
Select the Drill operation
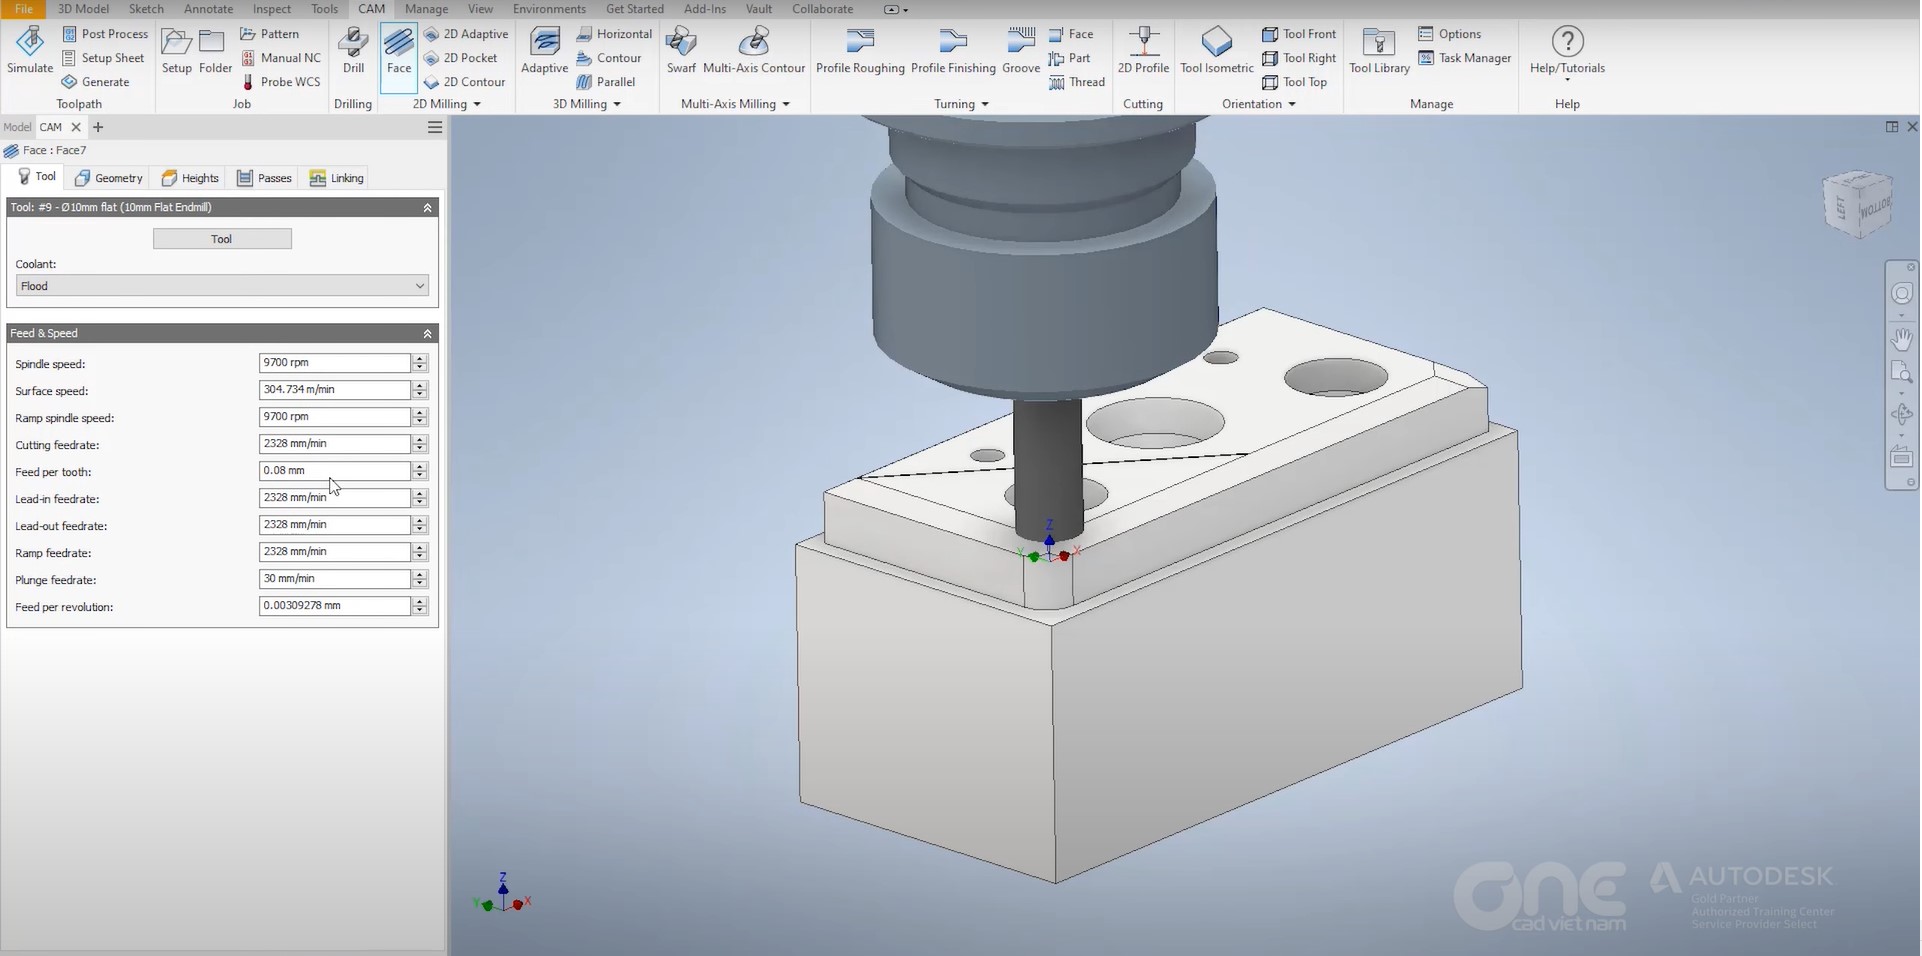click(353, 52)
